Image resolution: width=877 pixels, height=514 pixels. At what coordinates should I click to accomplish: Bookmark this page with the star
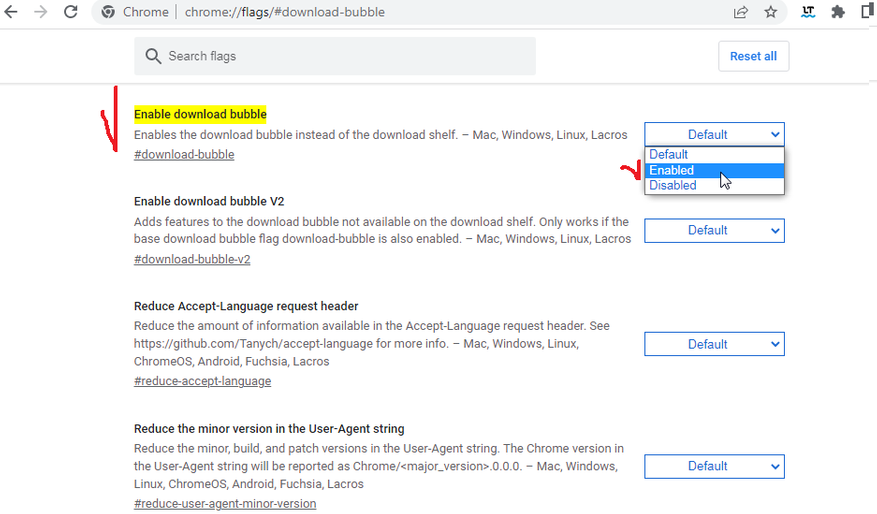coord(770,13)
